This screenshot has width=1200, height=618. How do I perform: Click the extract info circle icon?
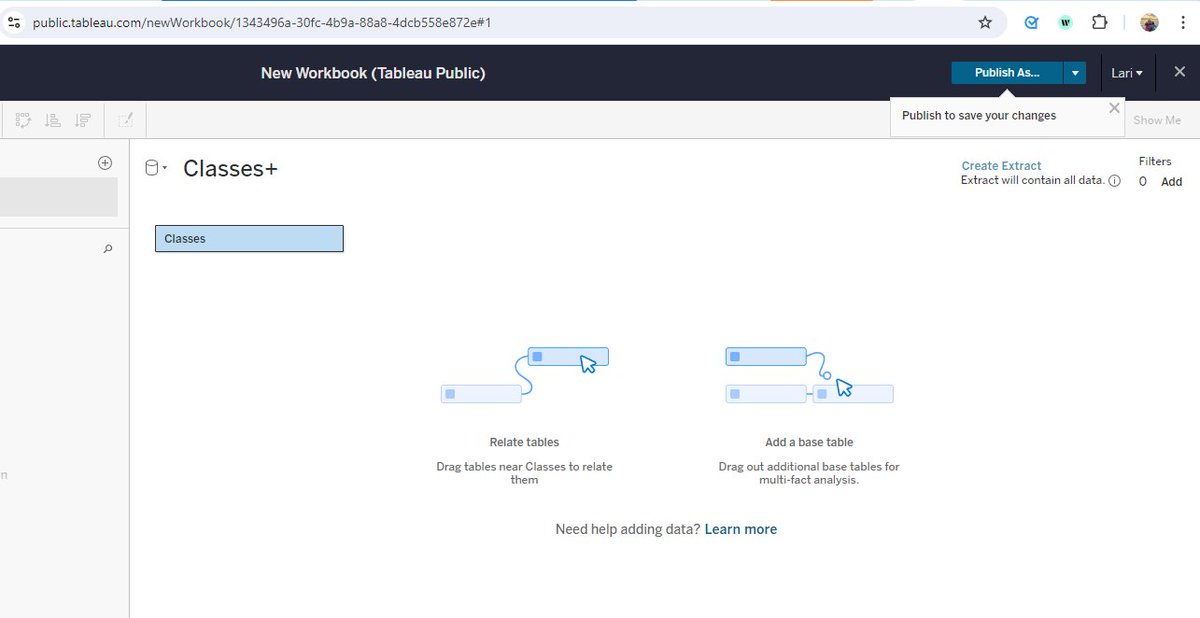(x=1114, y=181)
